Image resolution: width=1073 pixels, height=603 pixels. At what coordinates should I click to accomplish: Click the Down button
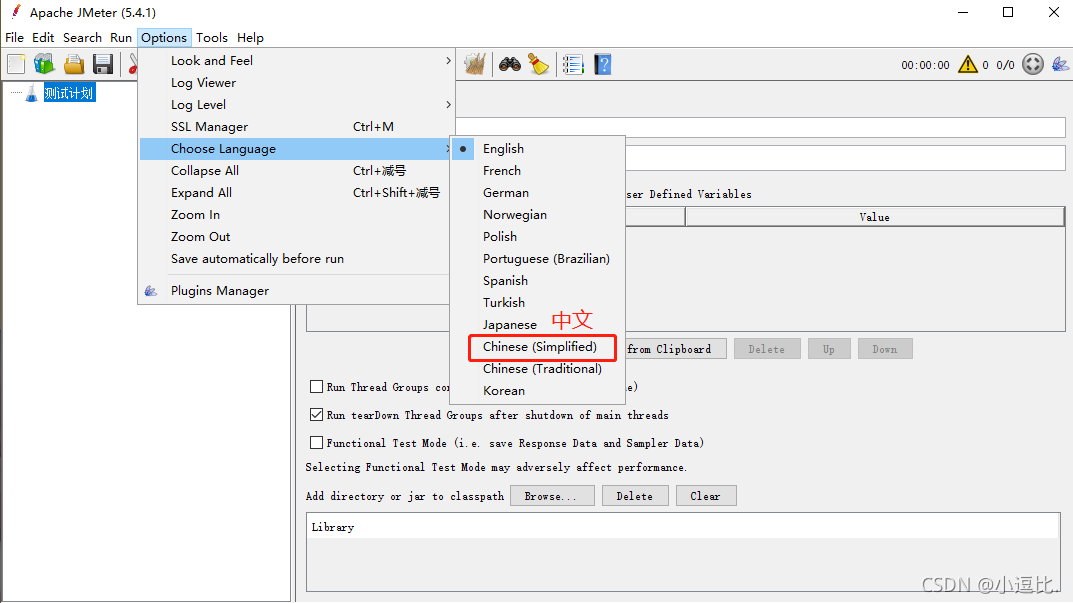[x=885, y=349]
